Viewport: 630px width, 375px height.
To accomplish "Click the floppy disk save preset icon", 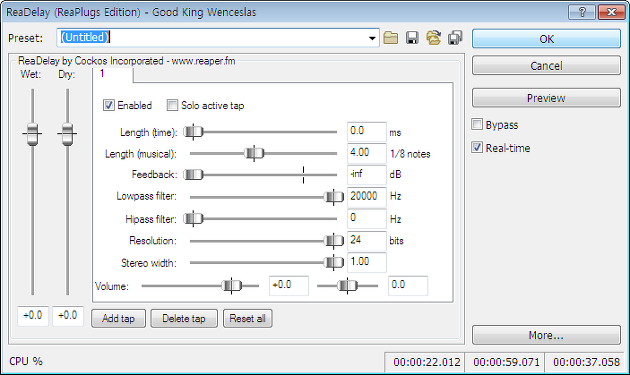I will (412, 38).
